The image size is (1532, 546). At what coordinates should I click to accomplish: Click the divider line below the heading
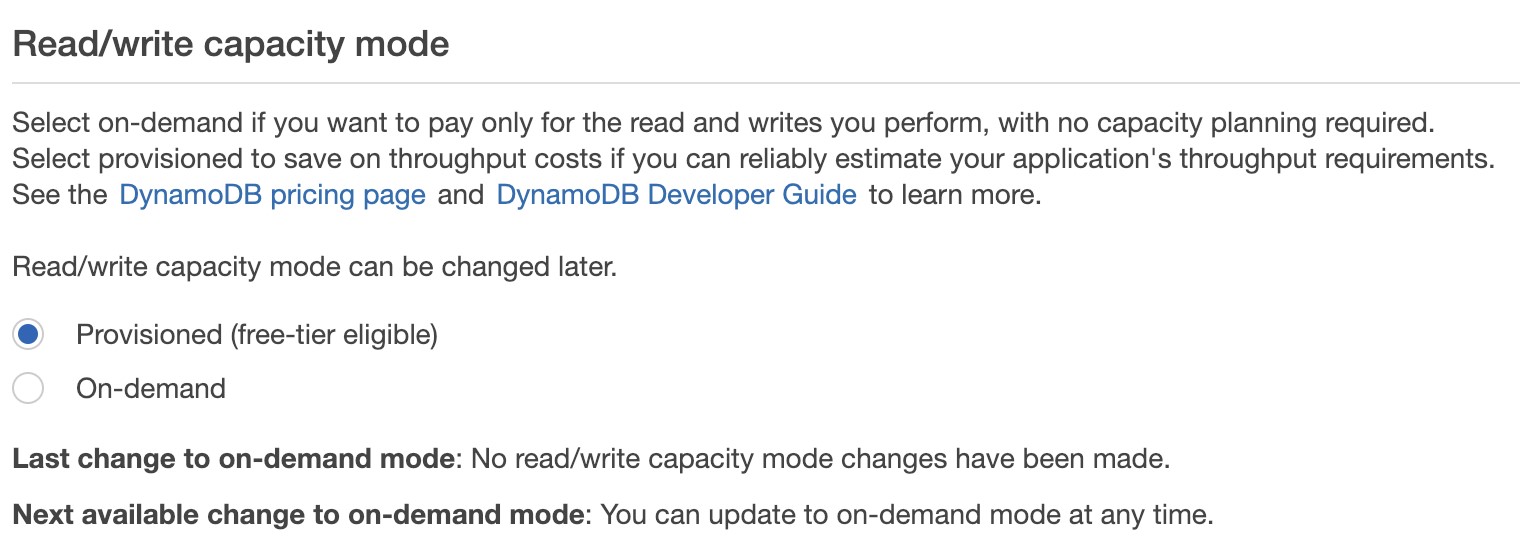pyautogui.click(x=766, y=83)
